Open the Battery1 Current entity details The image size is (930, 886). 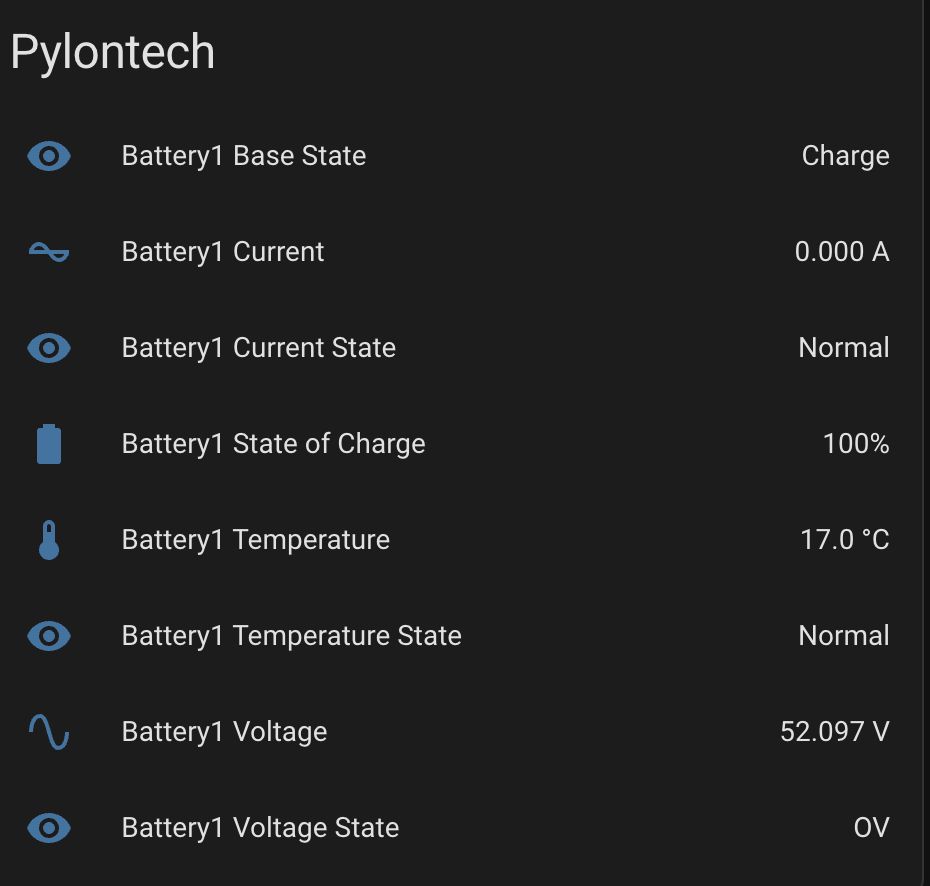coord(222,252)
